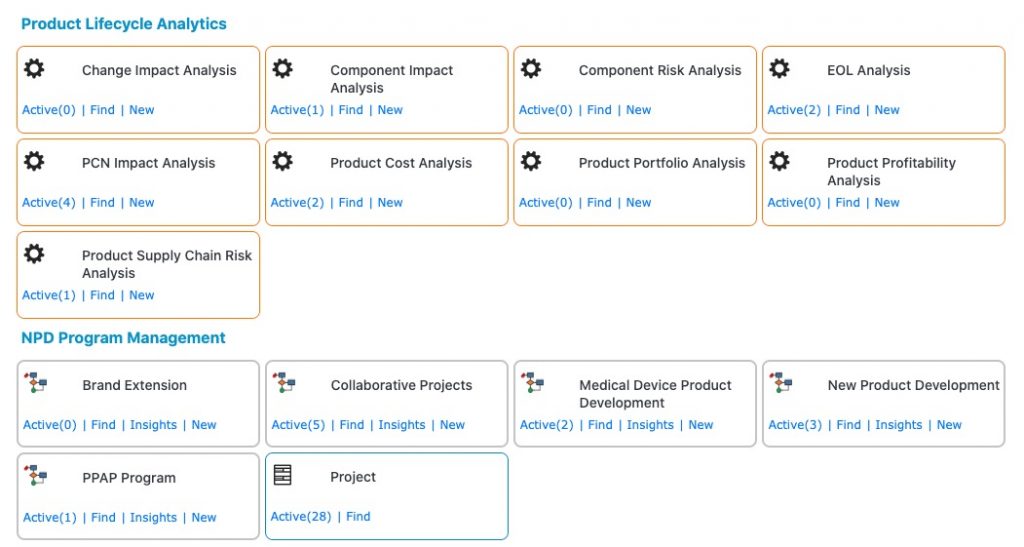Create New Medical Device Product Development
This screenshot has width=1024, height=547.
(701, 425)
